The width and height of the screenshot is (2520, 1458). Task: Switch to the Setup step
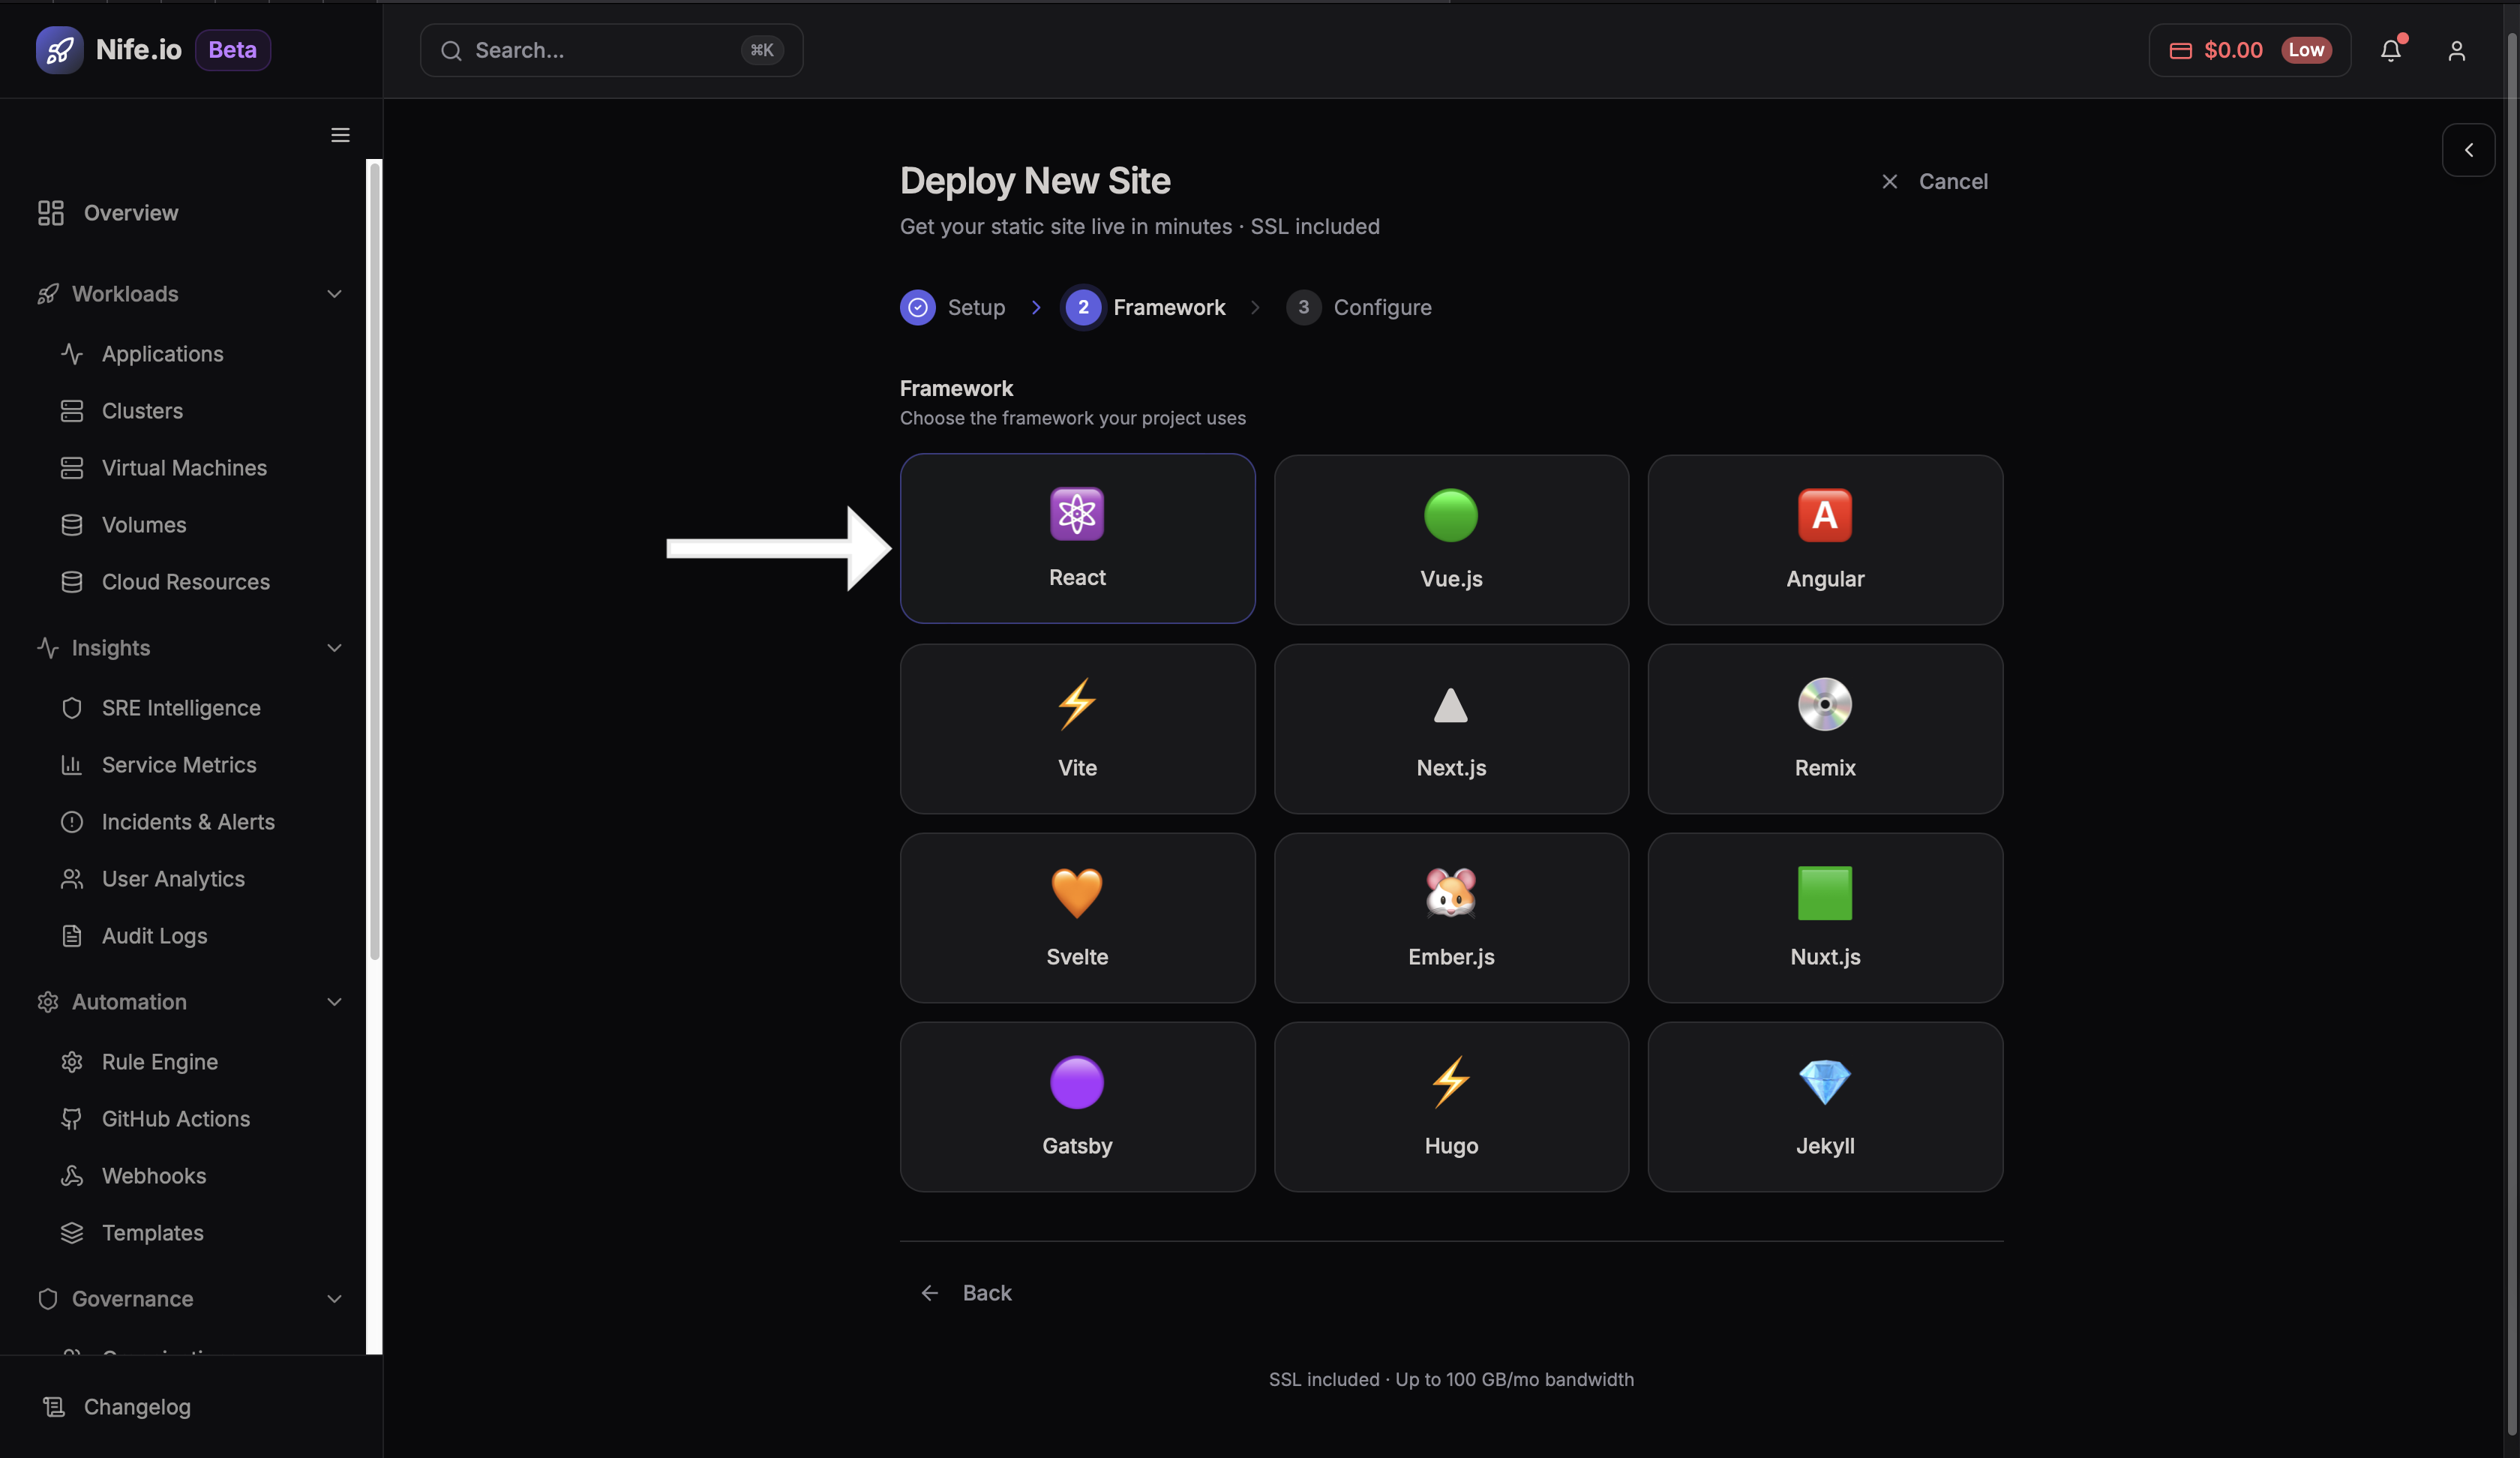click(x=953, y=307)
